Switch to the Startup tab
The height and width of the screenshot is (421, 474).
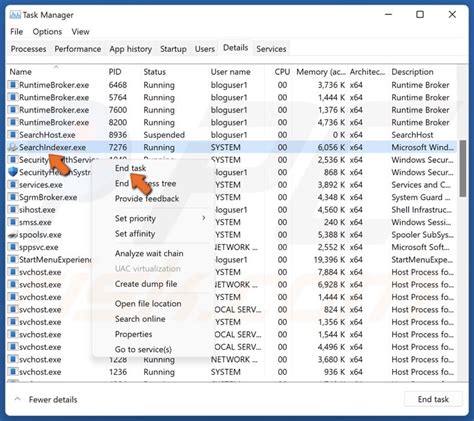(x=173, y=49)
